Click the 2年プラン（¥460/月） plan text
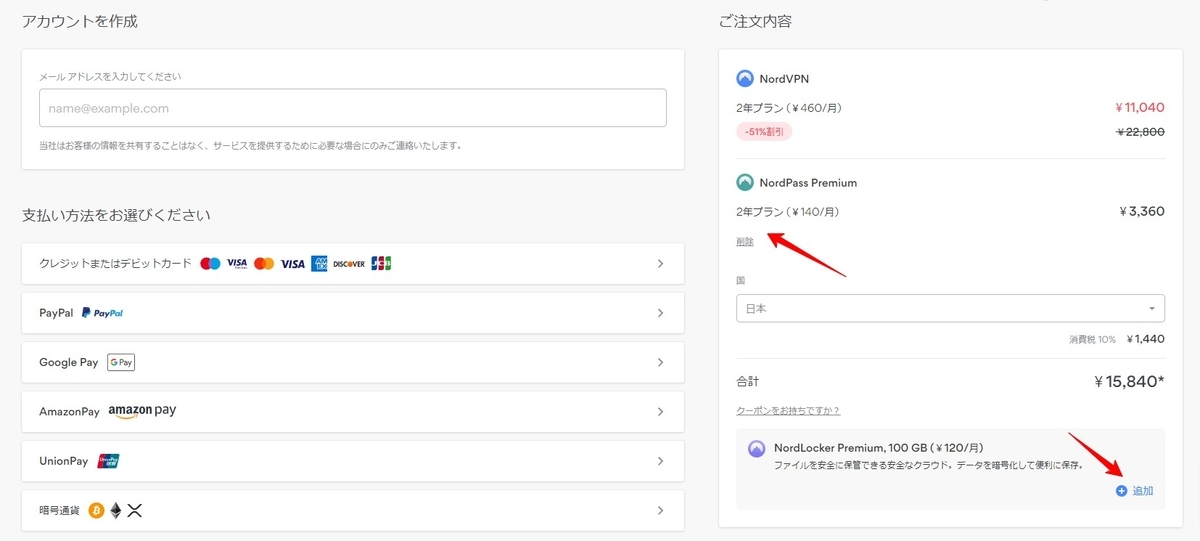Viewport: 1200px width, 541px height. (788, 107)
